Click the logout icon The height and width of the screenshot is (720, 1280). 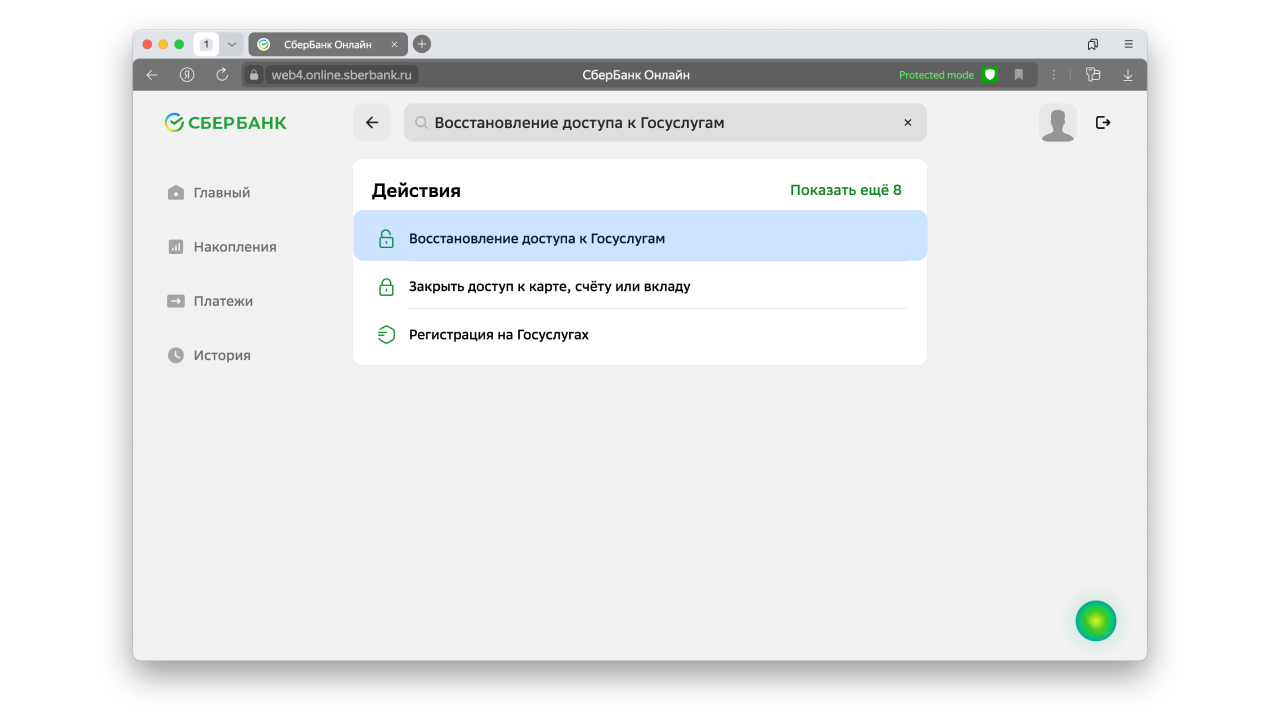(x=1103, y=123)
